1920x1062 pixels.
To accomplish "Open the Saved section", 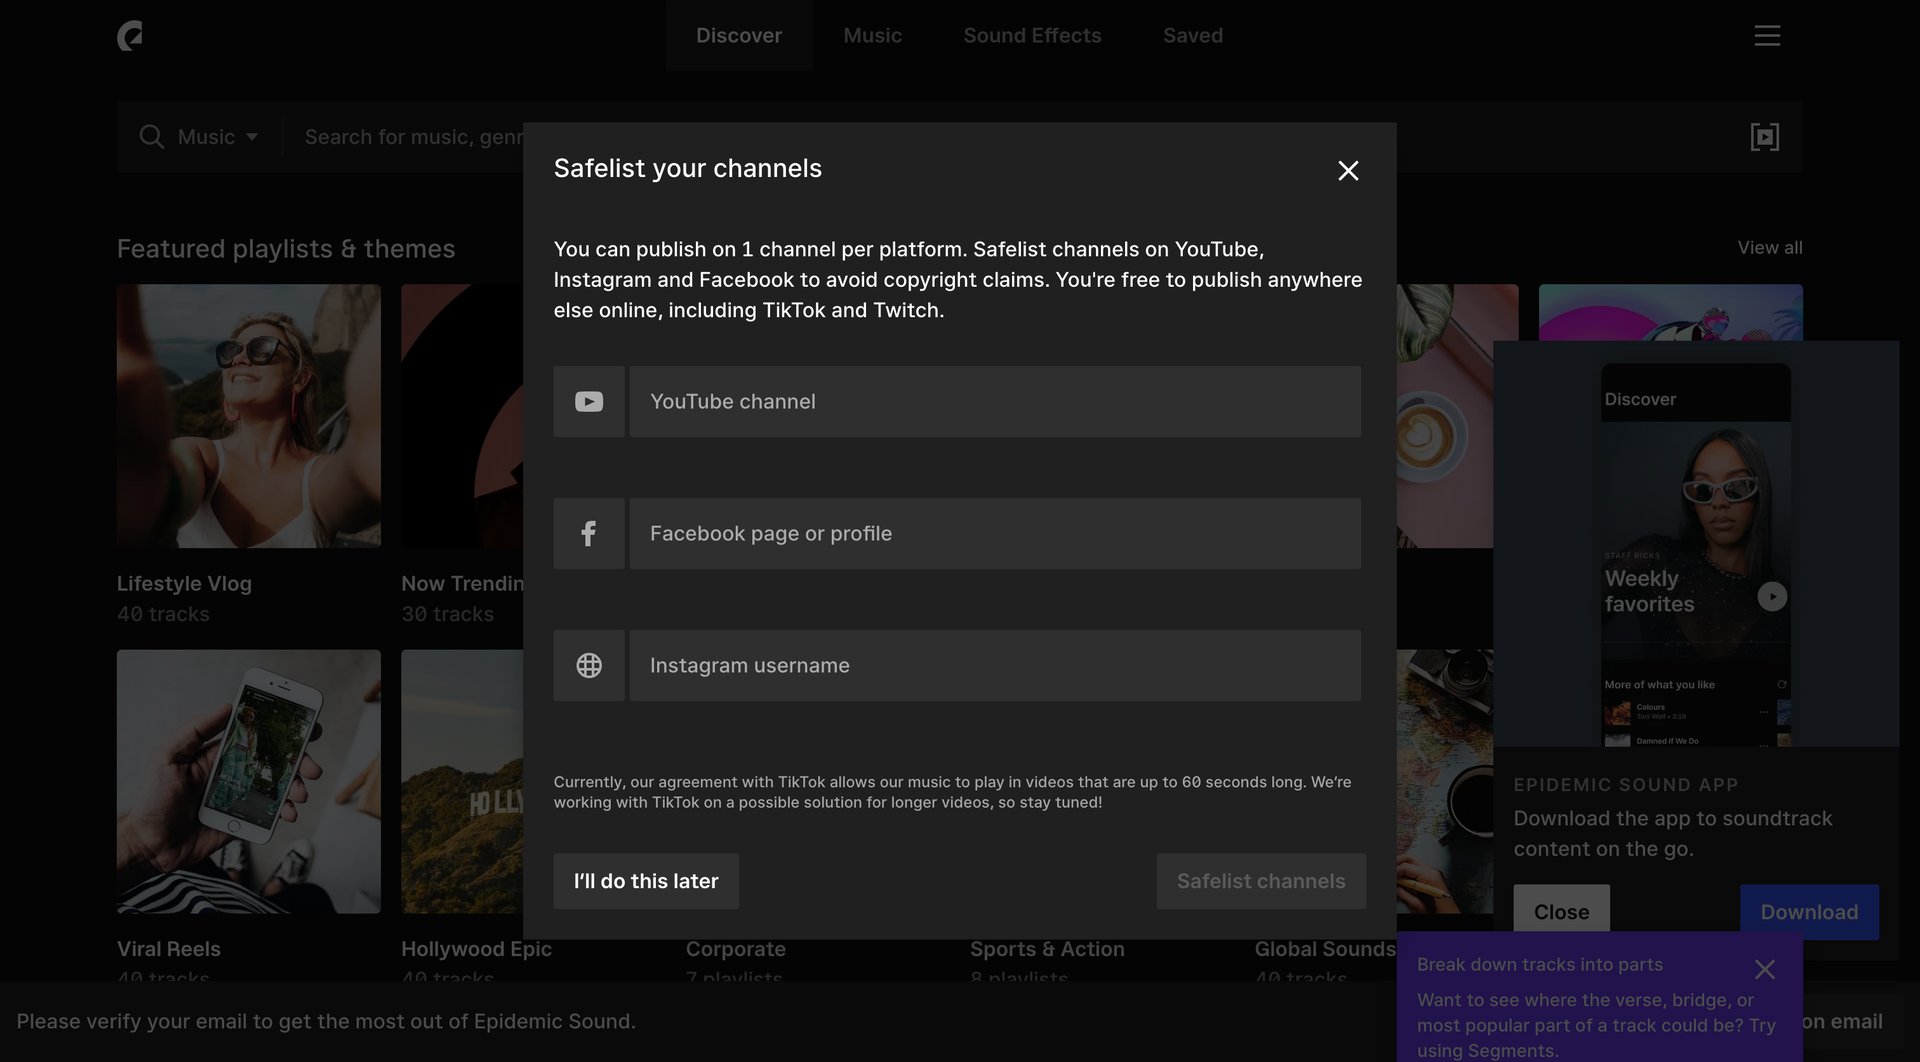I will [x=1192, y=35].
